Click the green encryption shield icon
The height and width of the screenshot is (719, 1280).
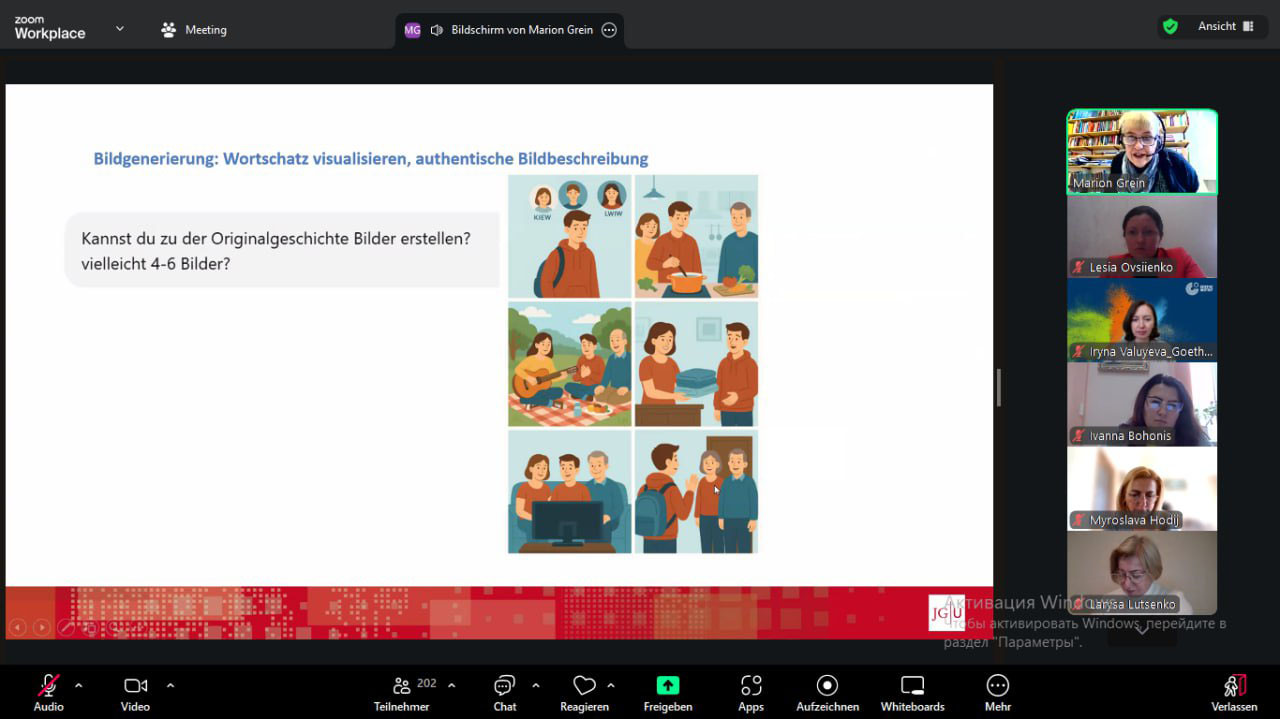1170,27
